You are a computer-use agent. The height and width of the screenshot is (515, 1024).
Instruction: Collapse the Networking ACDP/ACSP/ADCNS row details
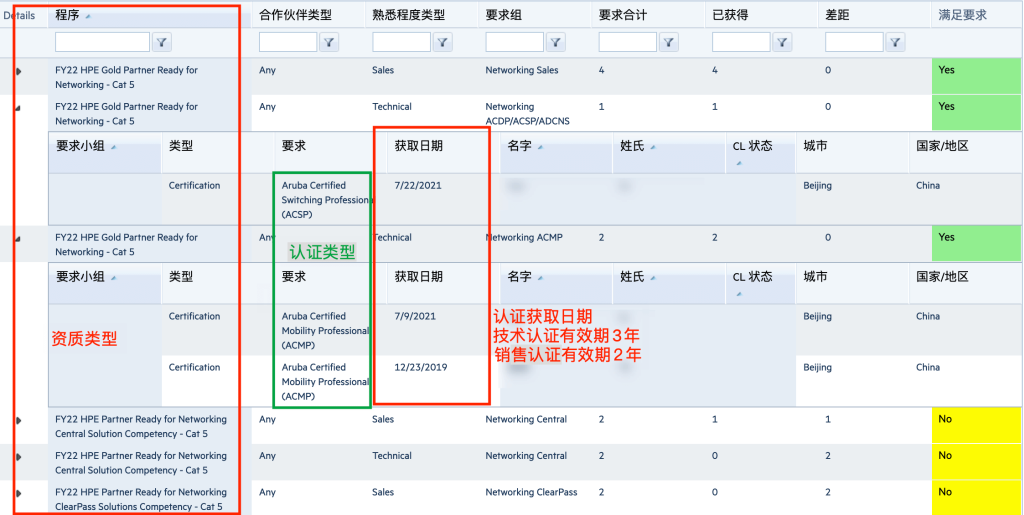[x=18, y=108]
